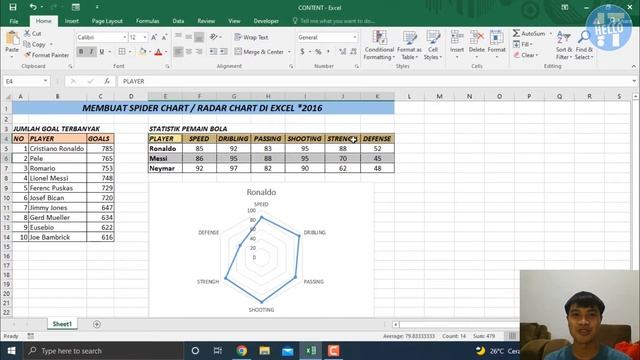Viewport: 640px width, 360px height.
Task: Open the font name dropdown Calibri
Action: pyautogui.click(x=124, y=37)
